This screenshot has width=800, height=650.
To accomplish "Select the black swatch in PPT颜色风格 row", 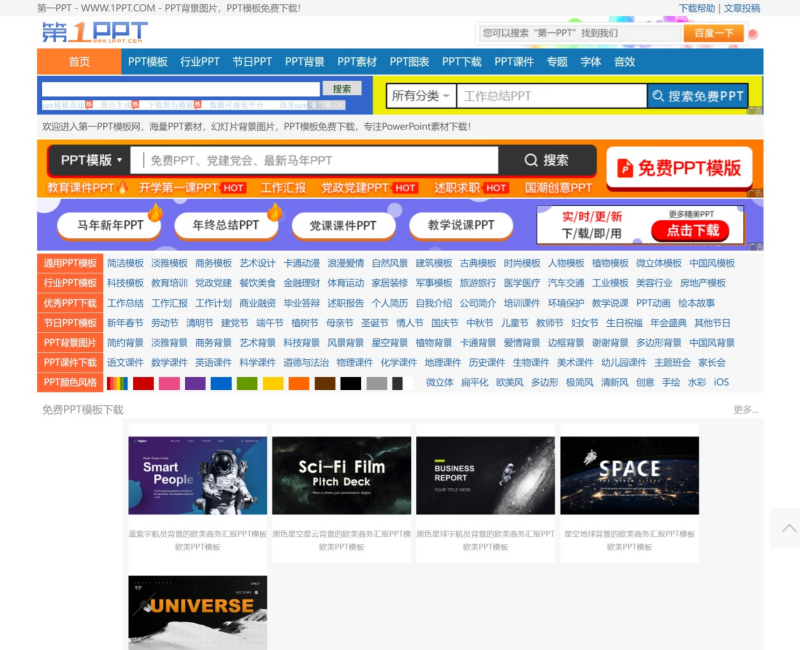I will (349, 382).
